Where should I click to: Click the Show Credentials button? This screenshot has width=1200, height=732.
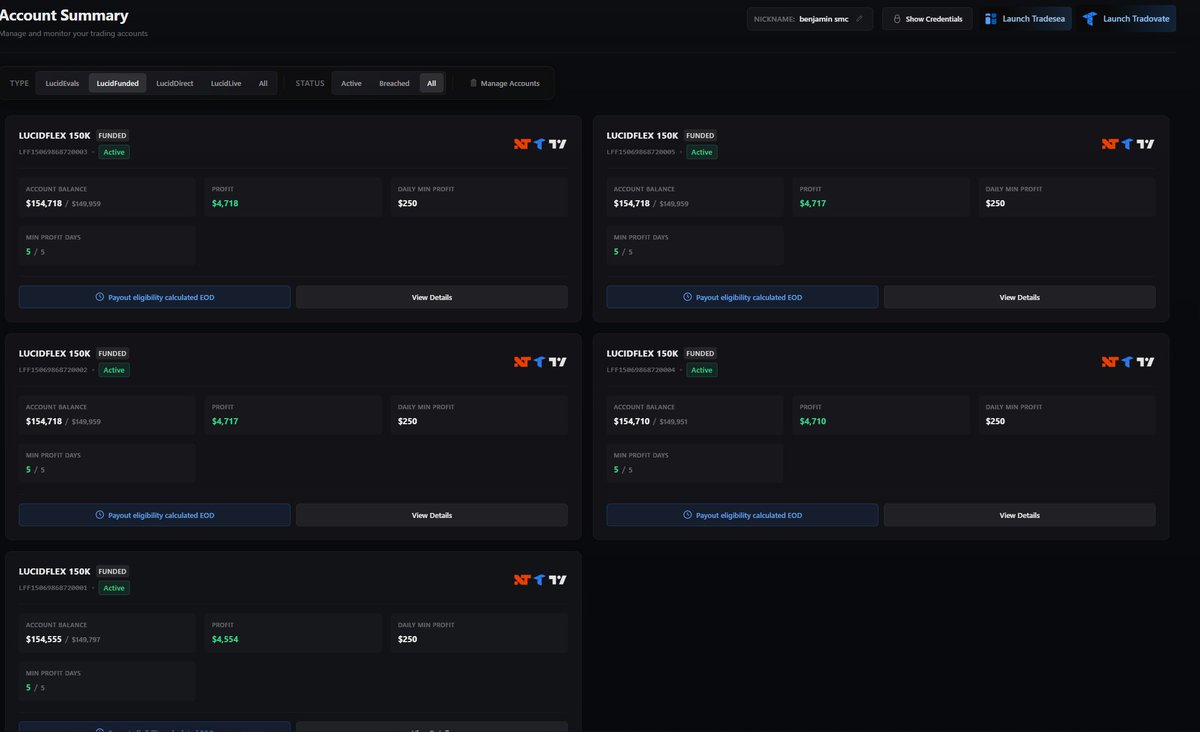927,19
